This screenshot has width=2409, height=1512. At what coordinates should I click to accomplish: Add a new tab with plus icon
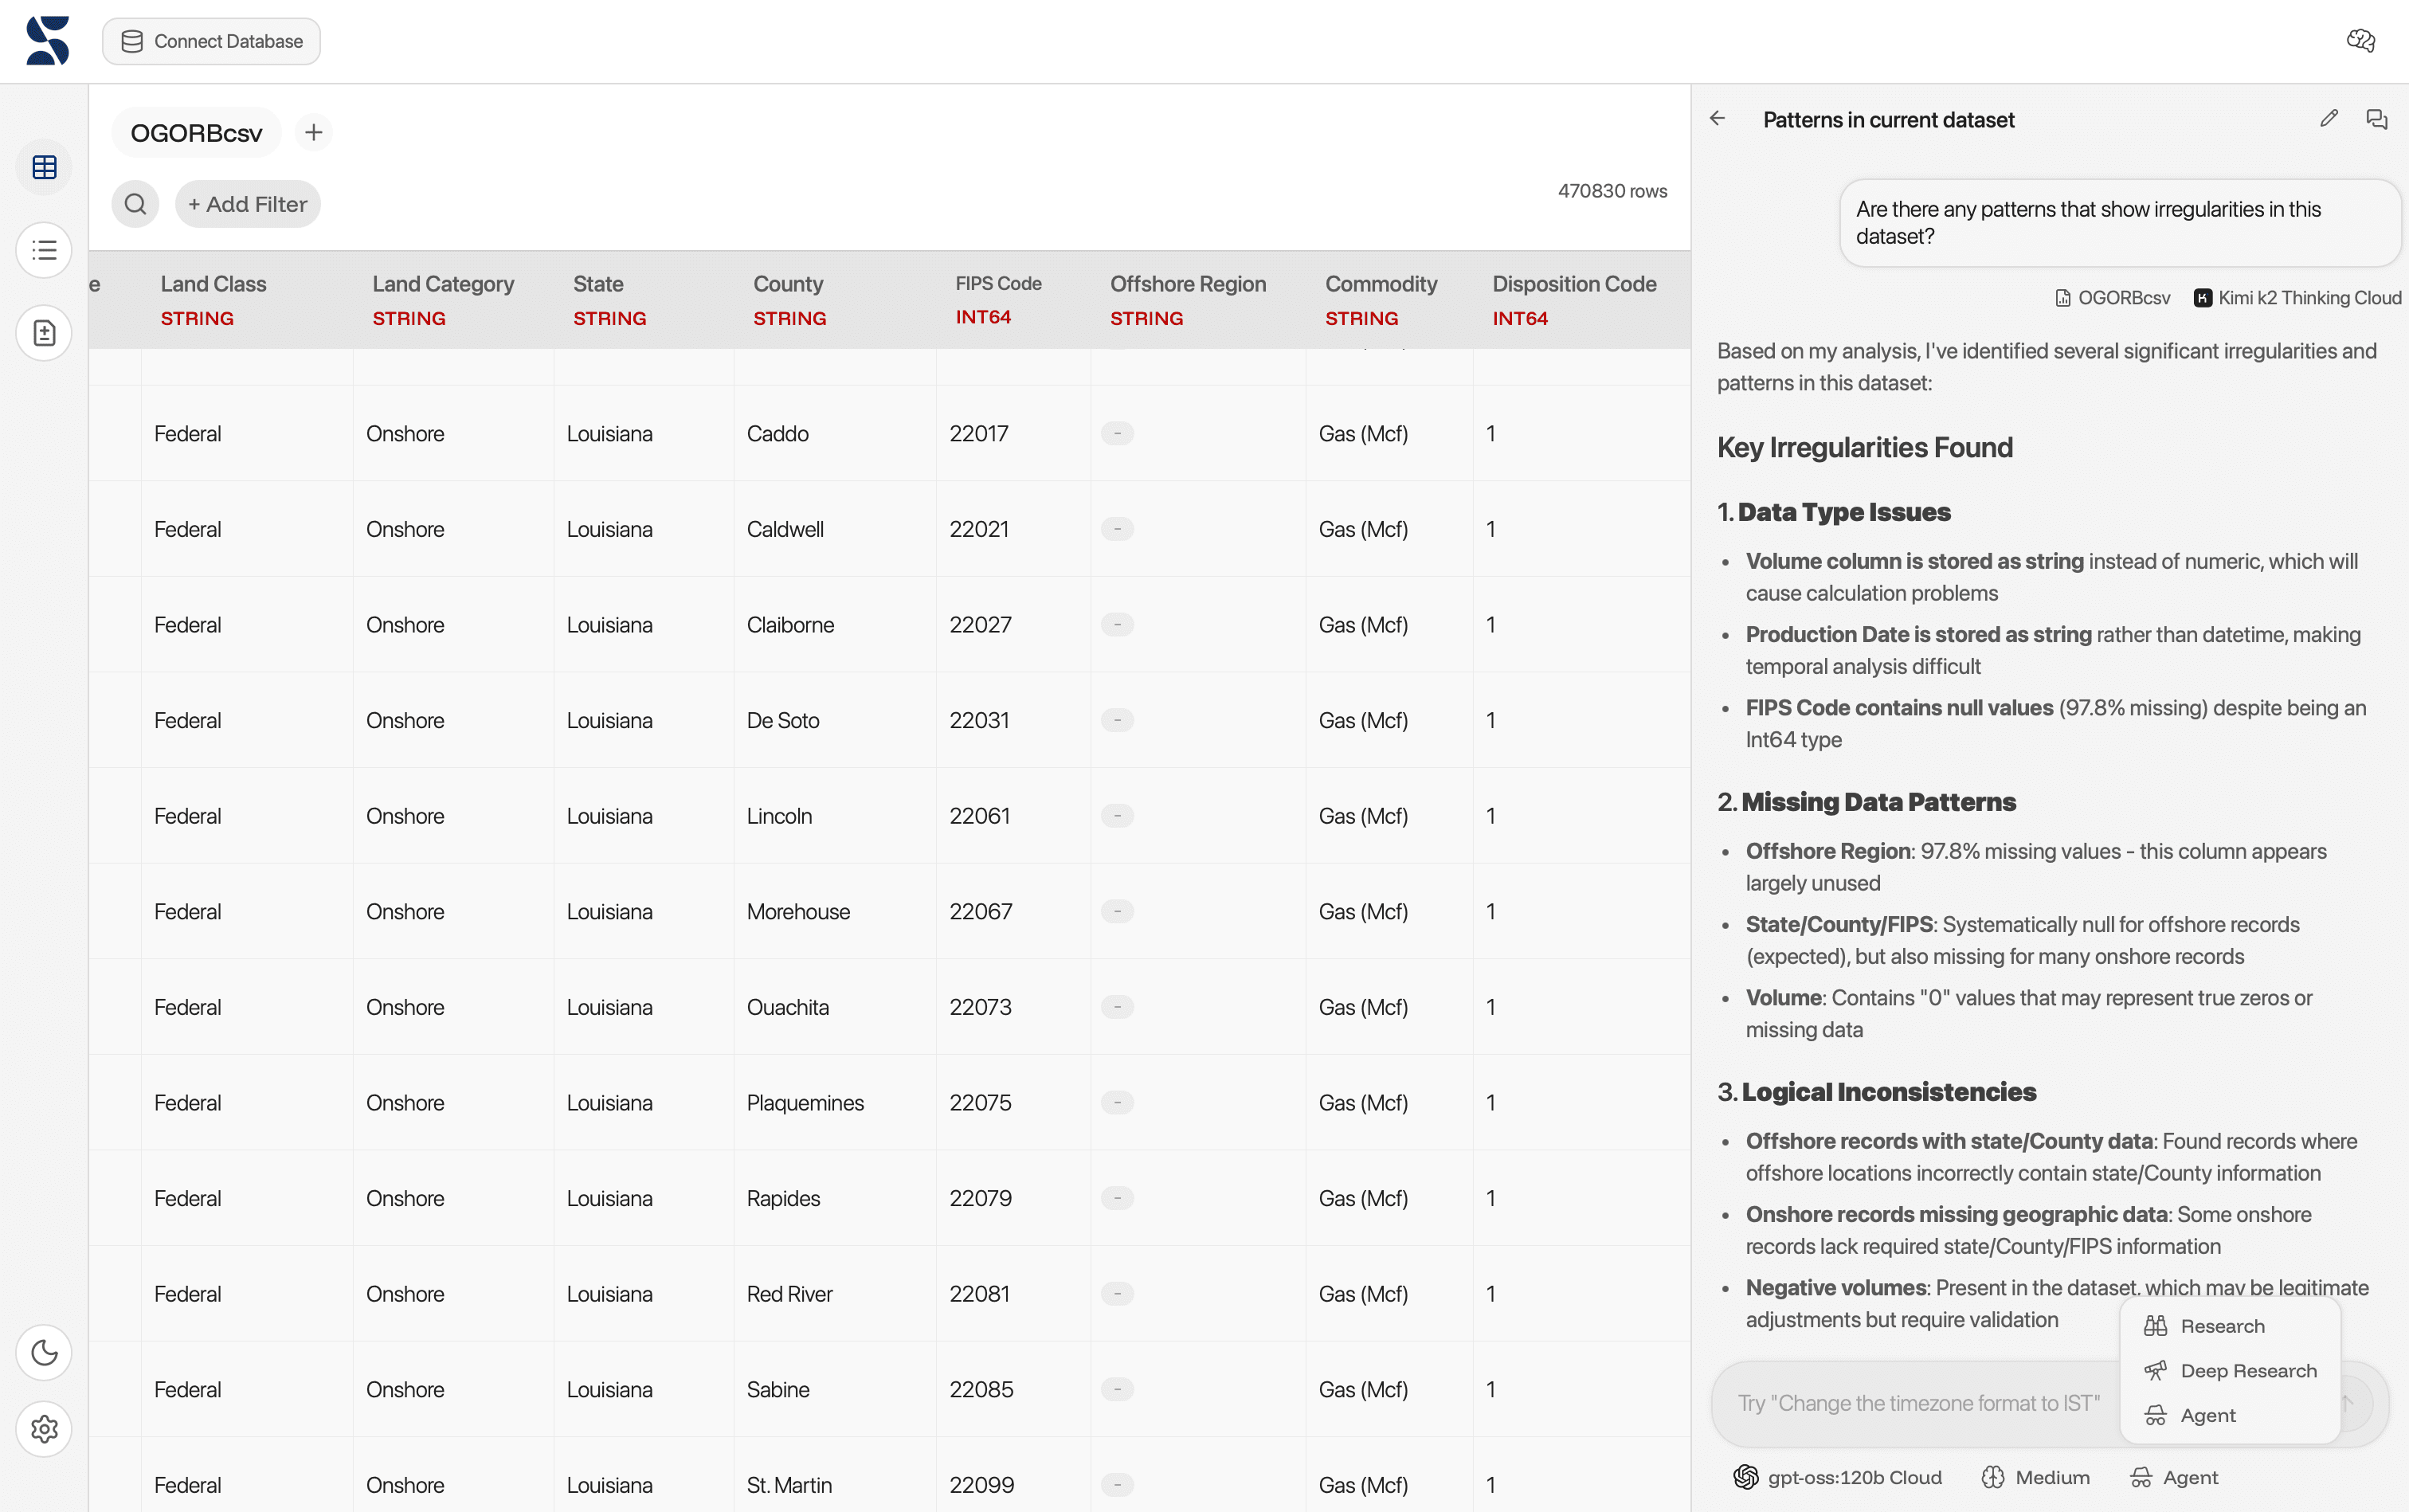(x=313, y=132)
